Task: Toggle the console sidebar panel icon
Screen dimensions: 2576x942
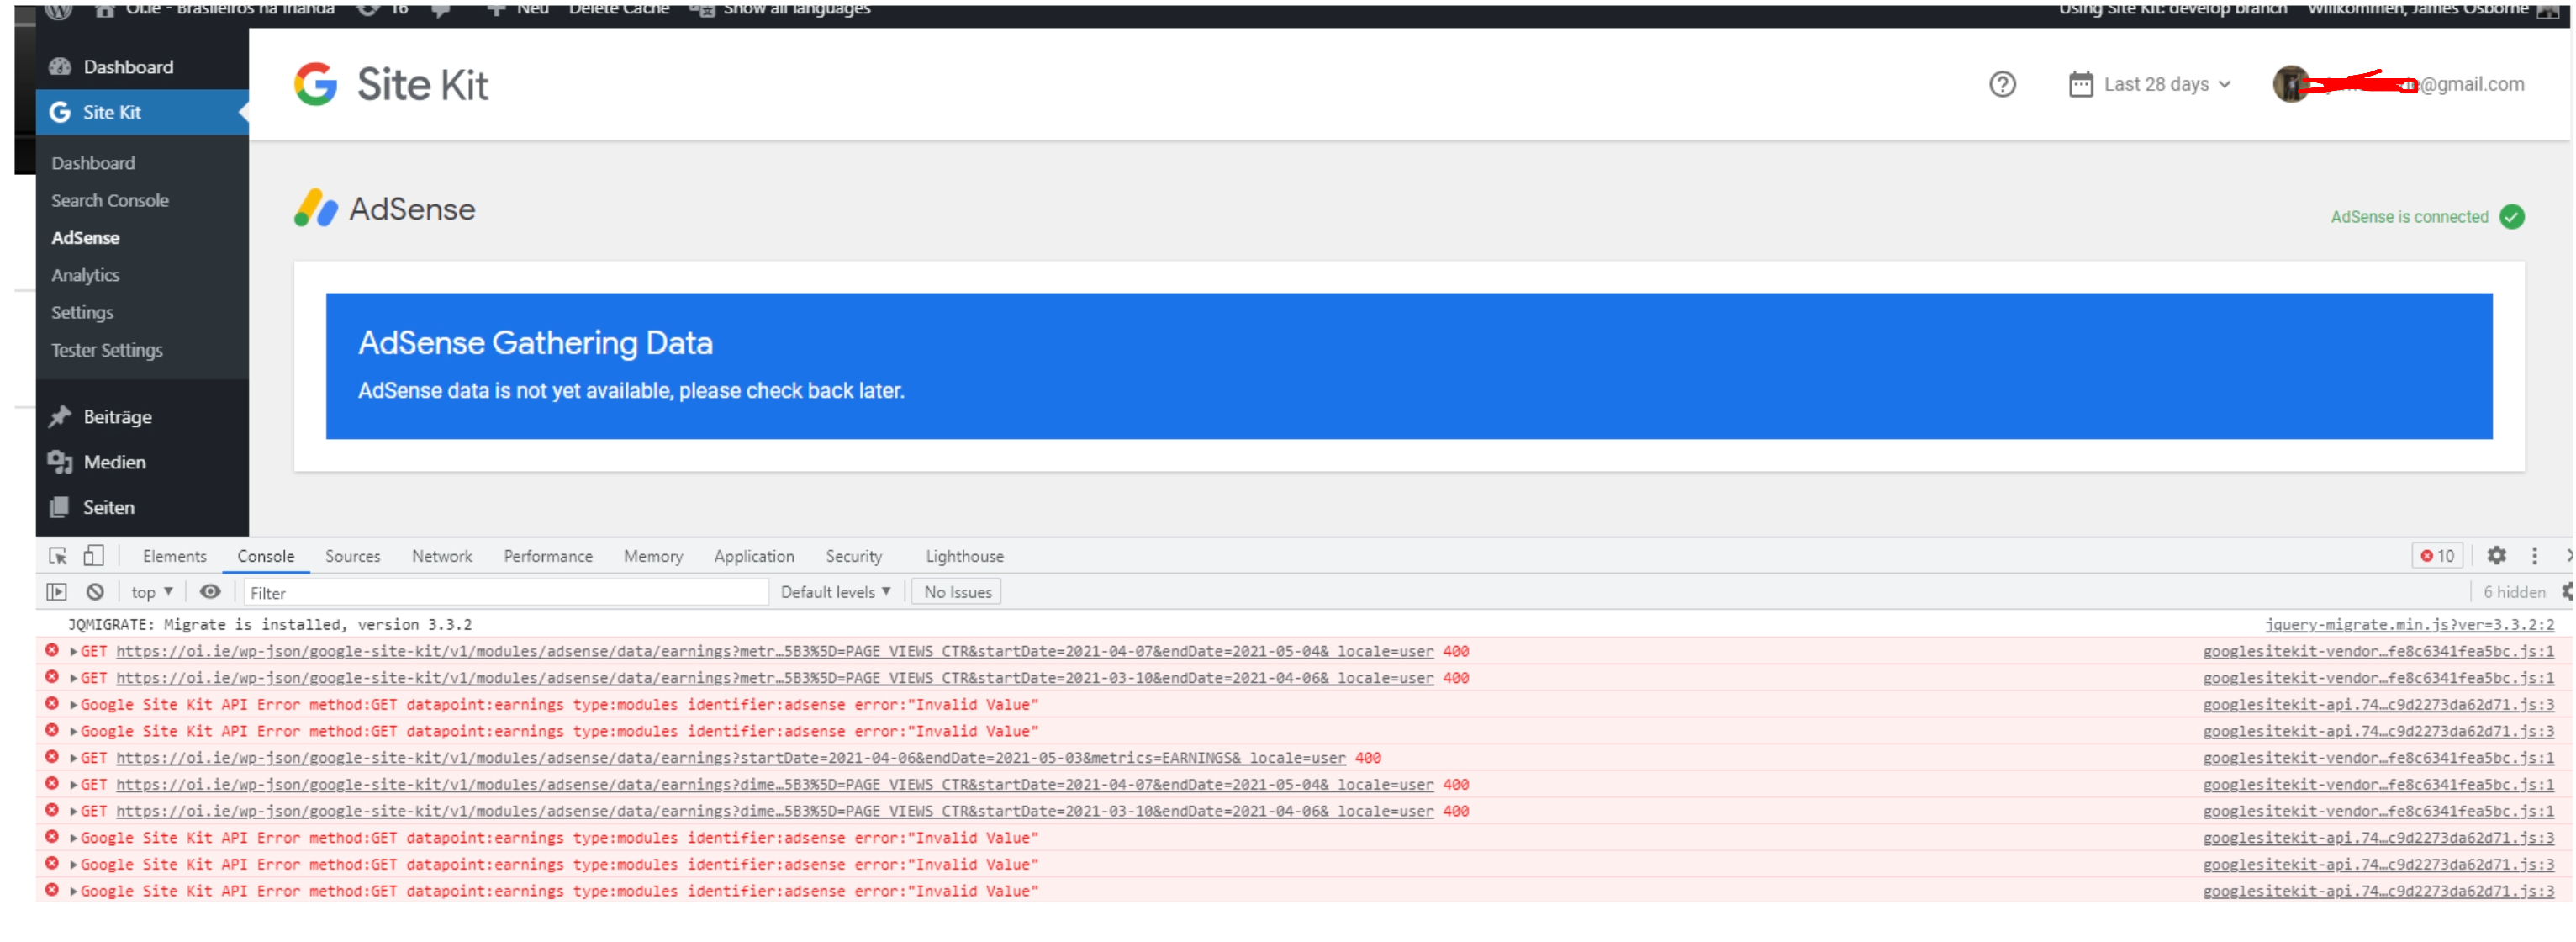Action: click(x=57, y=592)
